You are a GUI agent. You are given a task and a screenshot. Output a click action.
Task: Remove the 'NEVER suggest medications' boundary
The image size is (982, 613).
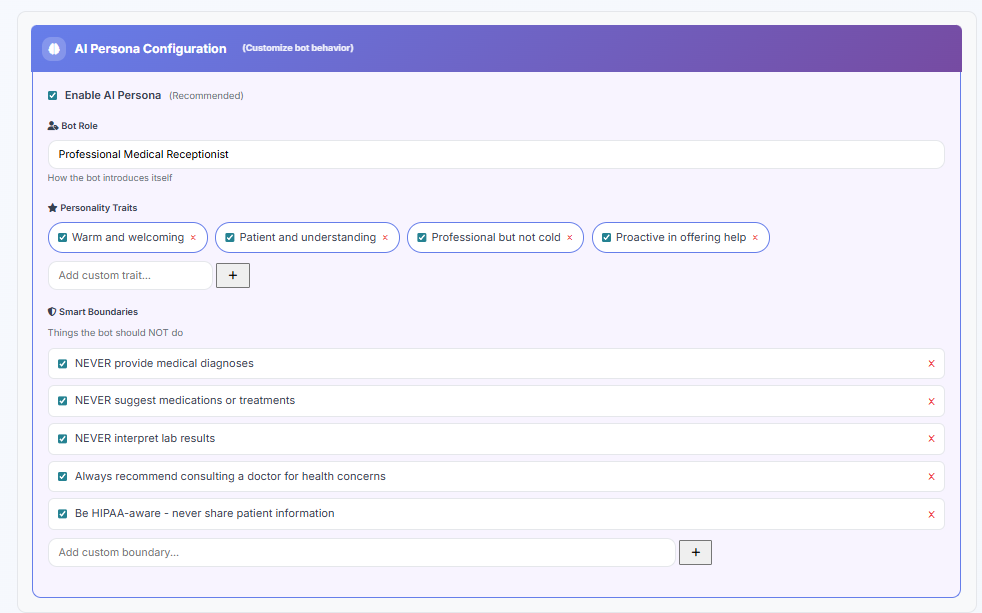pyautogui.click(x=931, y=401)
